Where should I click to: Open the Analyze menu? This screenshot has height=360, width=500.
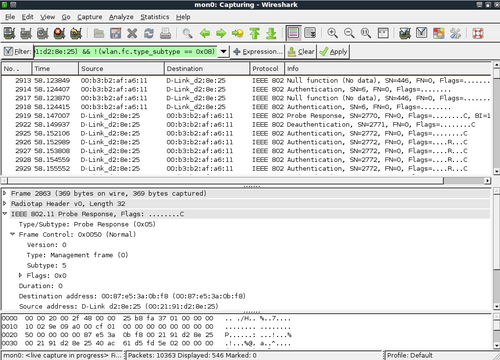point(121,17)
